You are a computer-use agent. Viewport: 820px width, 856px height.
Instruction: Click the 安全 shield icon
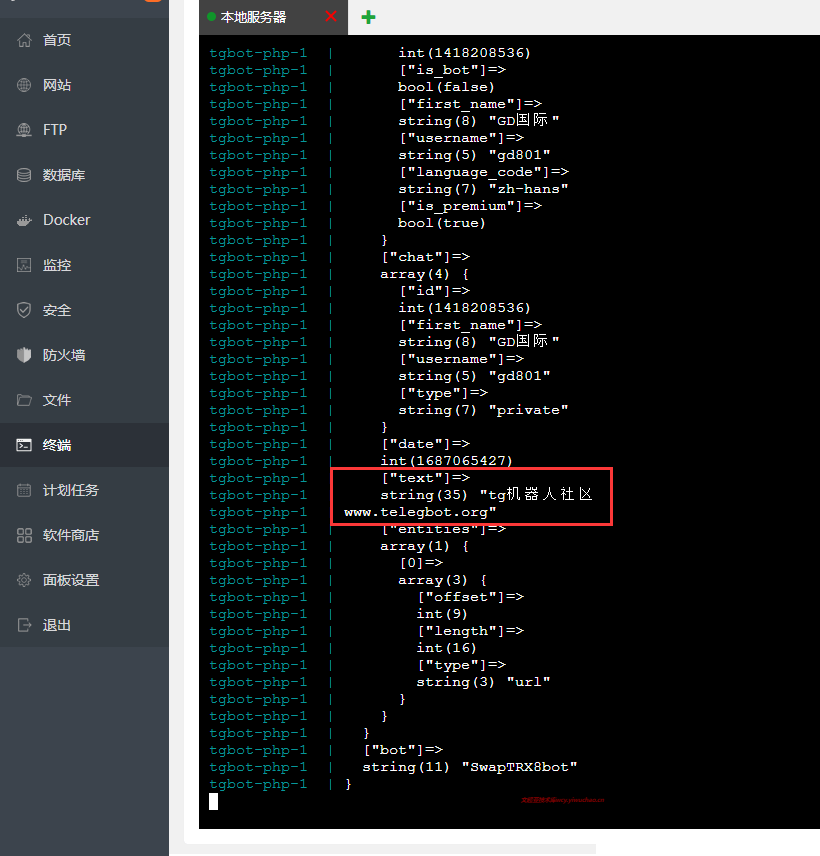click(24, 310)
